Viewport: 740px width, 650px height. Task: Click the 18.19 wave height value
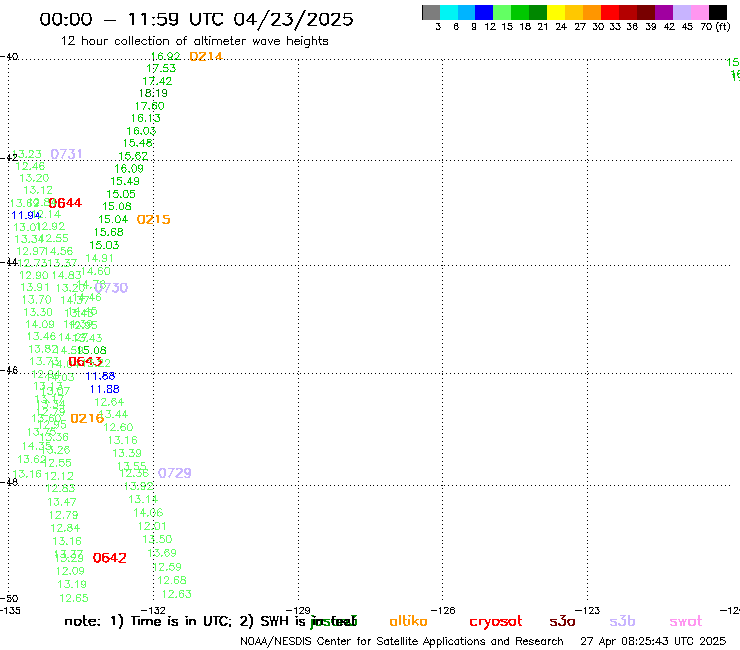[153, 93]
